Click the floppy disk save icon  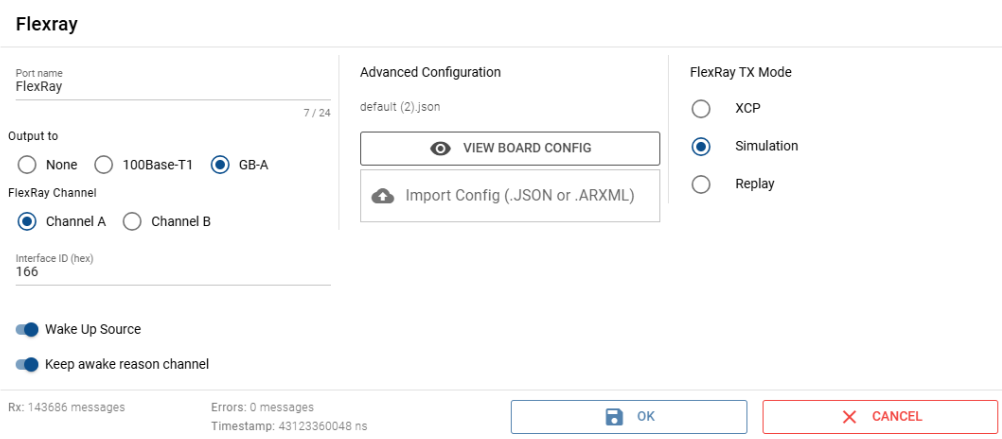pos(615,417)
